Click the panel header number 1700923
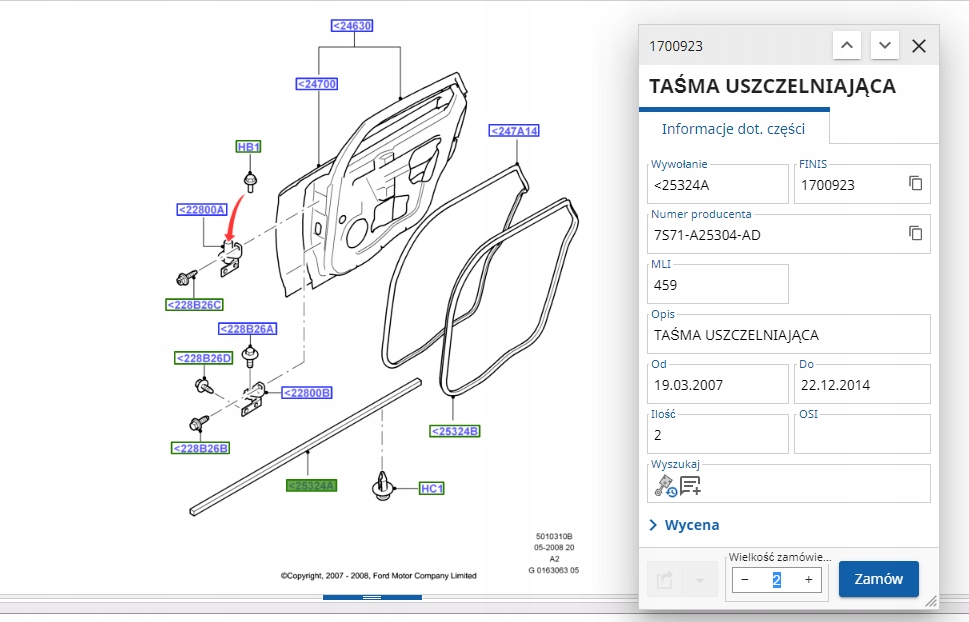This screenshot has width=969, height=622. tap(675, 46)
